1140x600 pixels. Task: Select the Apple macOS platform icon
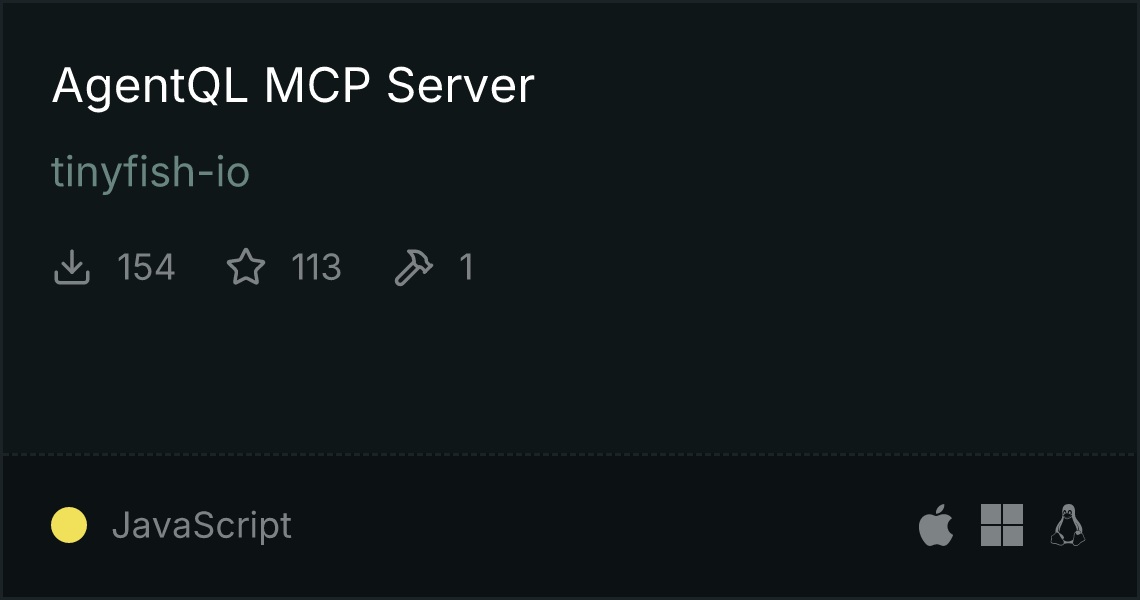[x=936, y=524]
